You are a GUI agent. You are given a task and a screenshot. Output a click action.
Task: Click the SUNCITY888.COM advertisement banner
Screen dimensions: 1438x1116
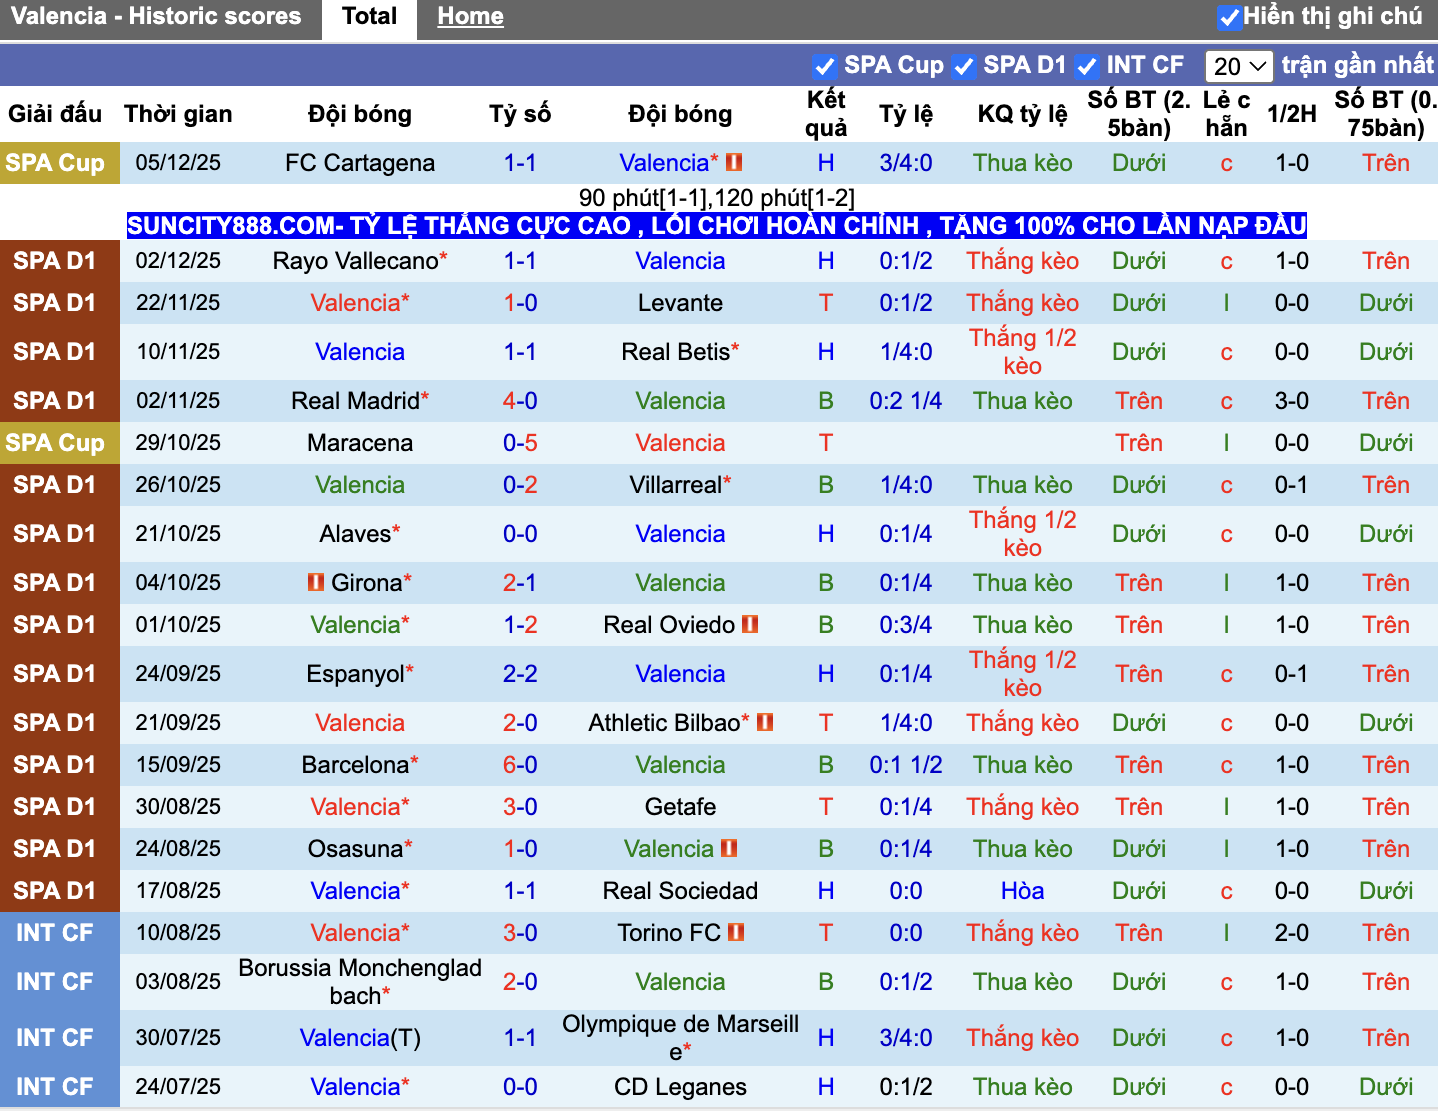coord(717,225)
